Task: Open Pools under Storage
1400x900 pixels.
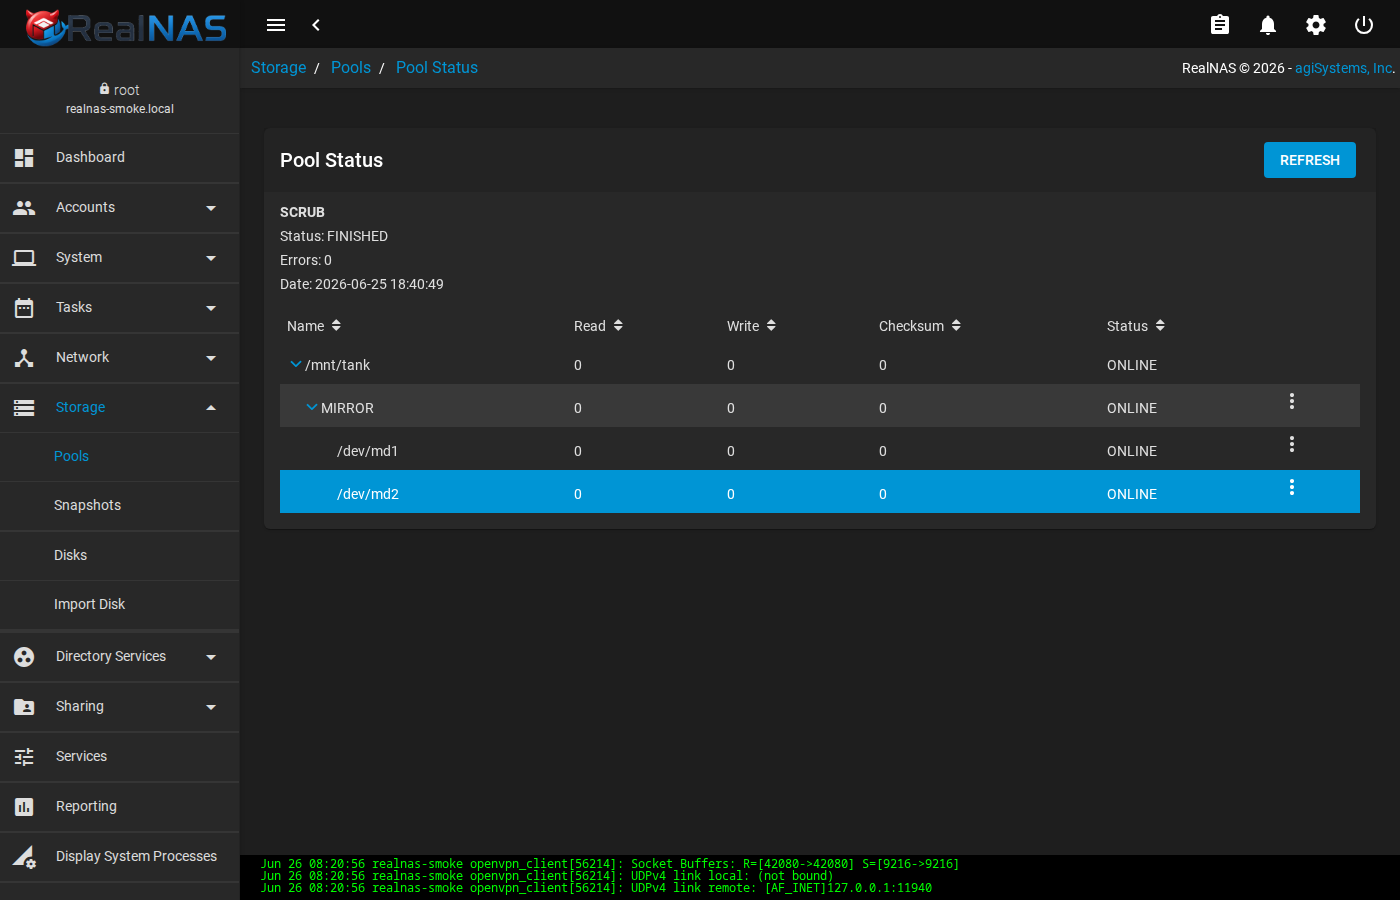Action: tap(120, 456)
